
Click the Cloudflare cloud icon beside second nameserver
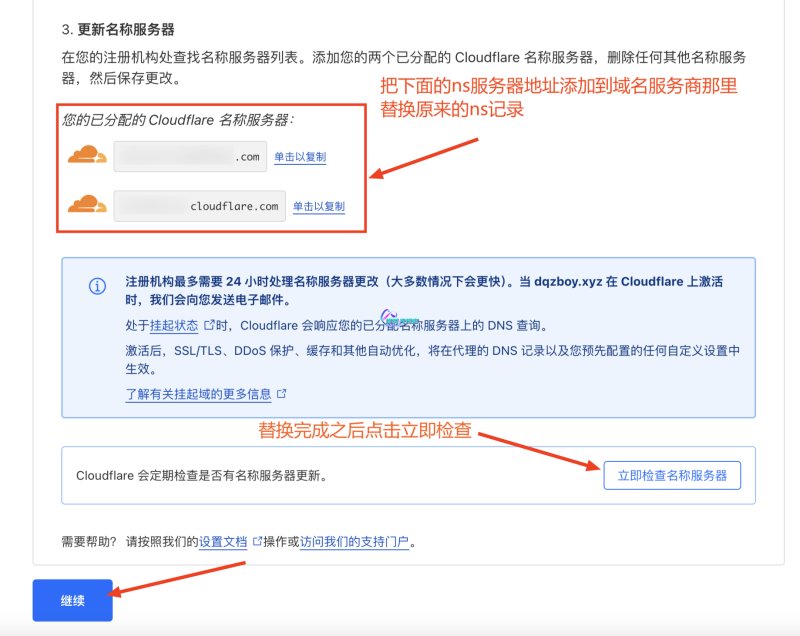click(87, 205)
